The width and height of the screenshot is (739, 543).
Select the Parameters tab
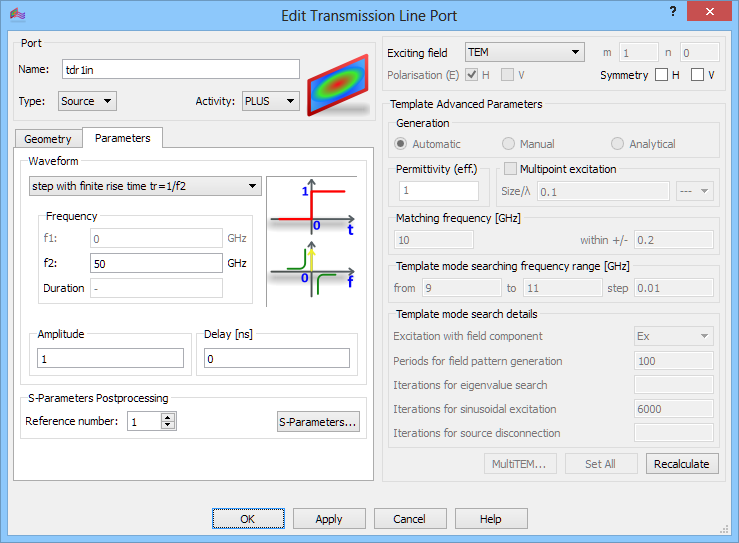[x=122, y=138]
